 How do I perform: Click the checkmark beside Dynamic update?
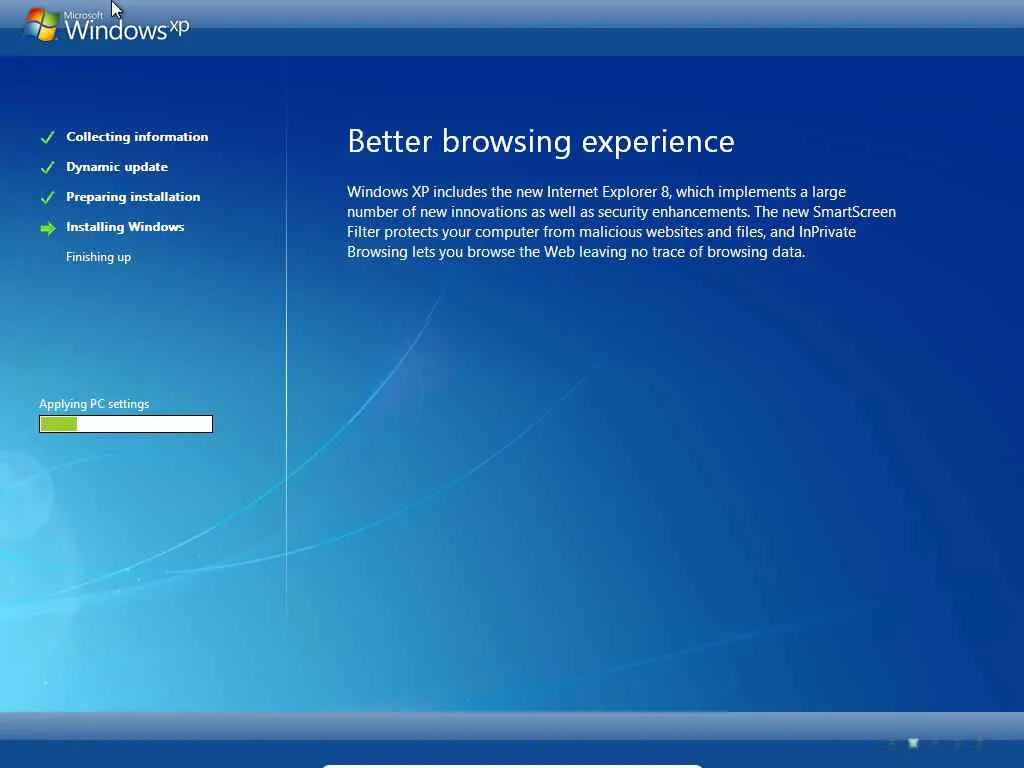(x=48, y=167)
